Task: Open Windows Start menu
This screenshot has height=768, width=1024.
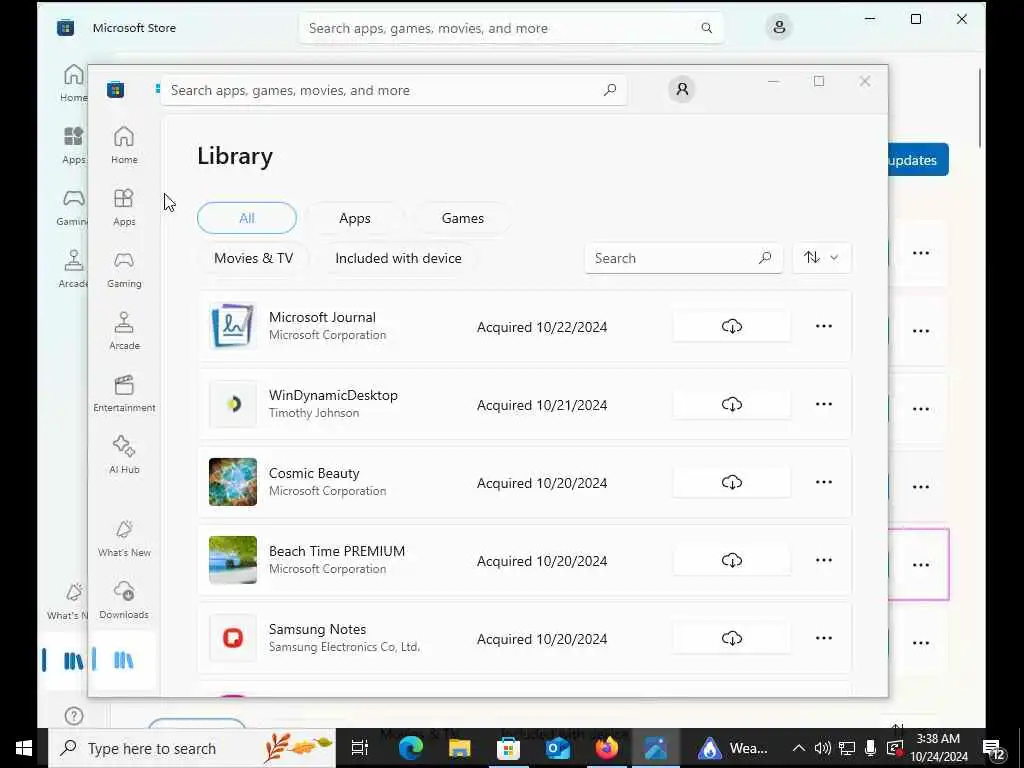Action: (x=24, y=748)
